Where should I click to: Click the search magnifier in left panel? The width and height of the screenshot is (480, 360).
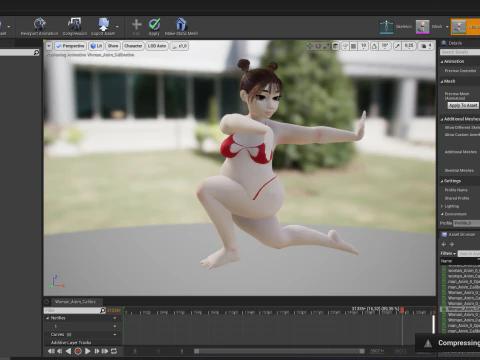[x=36, y=53]
